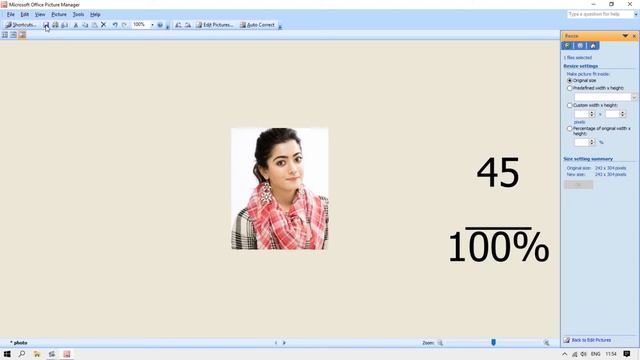The height and width of the screenshot is (360, 640).
Task: Click the Help icon beside zoom box
Action: tap(160, 25)
